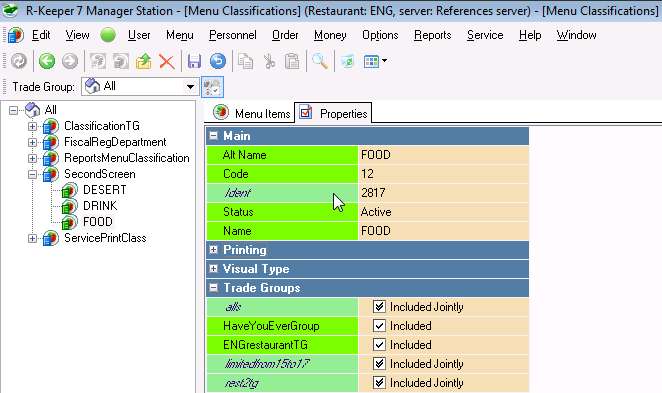Click the Code value field 12
This screenshot has width=662, height=393.
point(443,173)
